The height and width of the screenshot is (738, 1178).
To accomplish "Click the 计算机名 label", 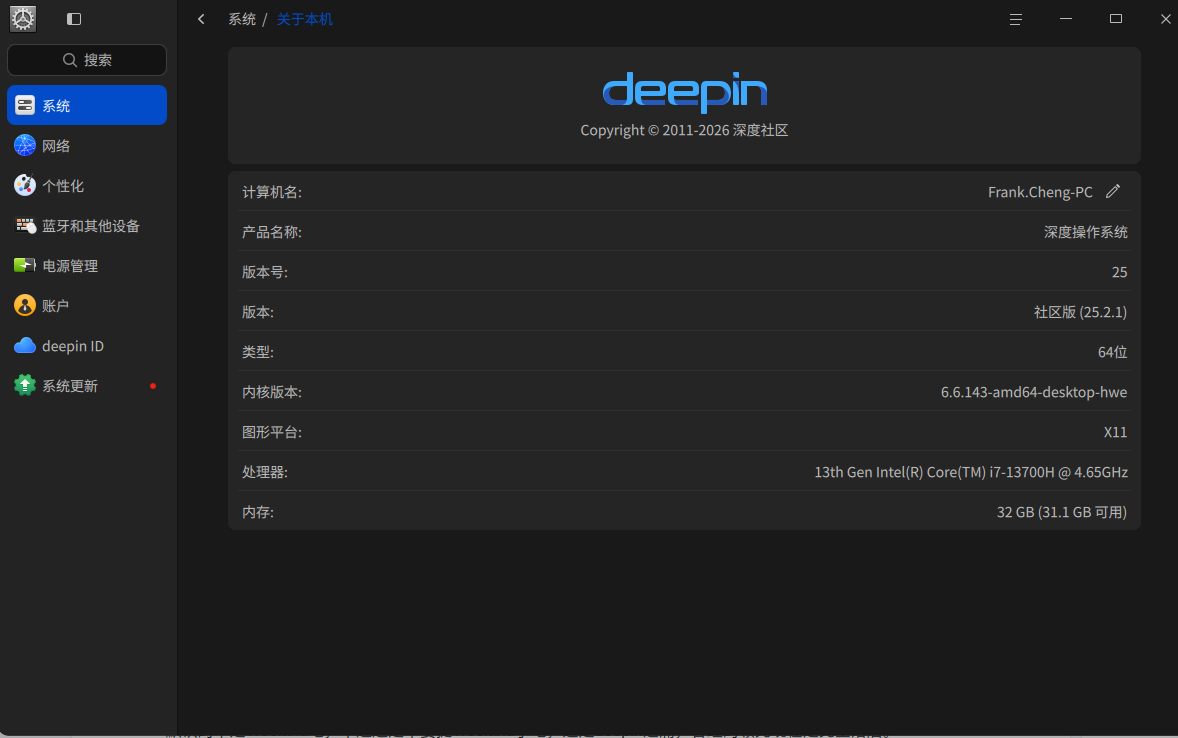I will (271, 192).
